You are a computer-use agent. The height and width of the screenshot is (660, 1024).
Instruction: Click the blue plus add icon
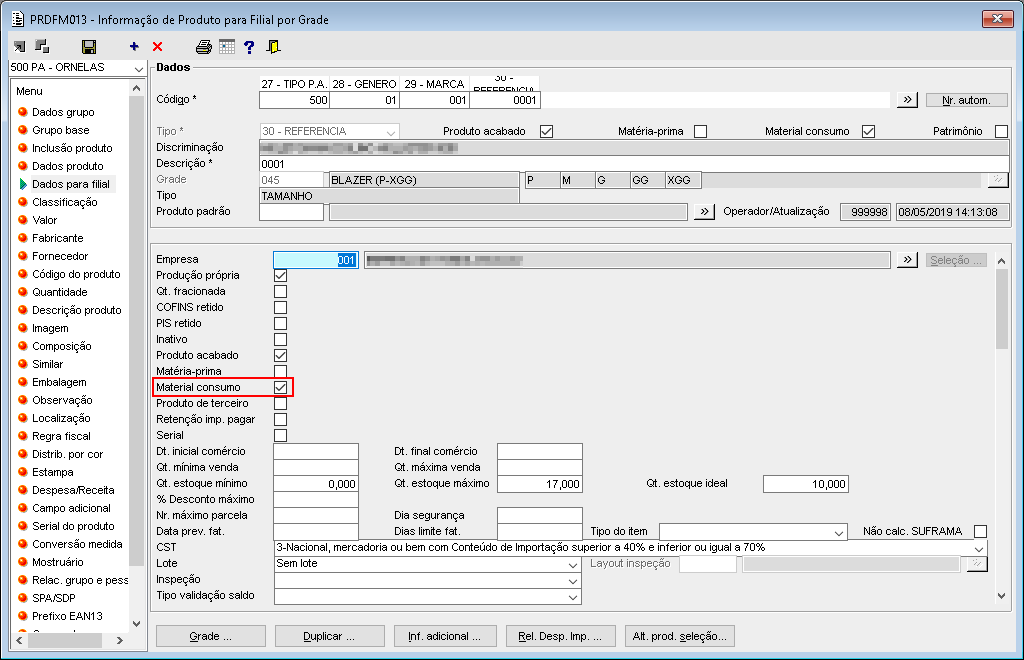pos(134,47)
